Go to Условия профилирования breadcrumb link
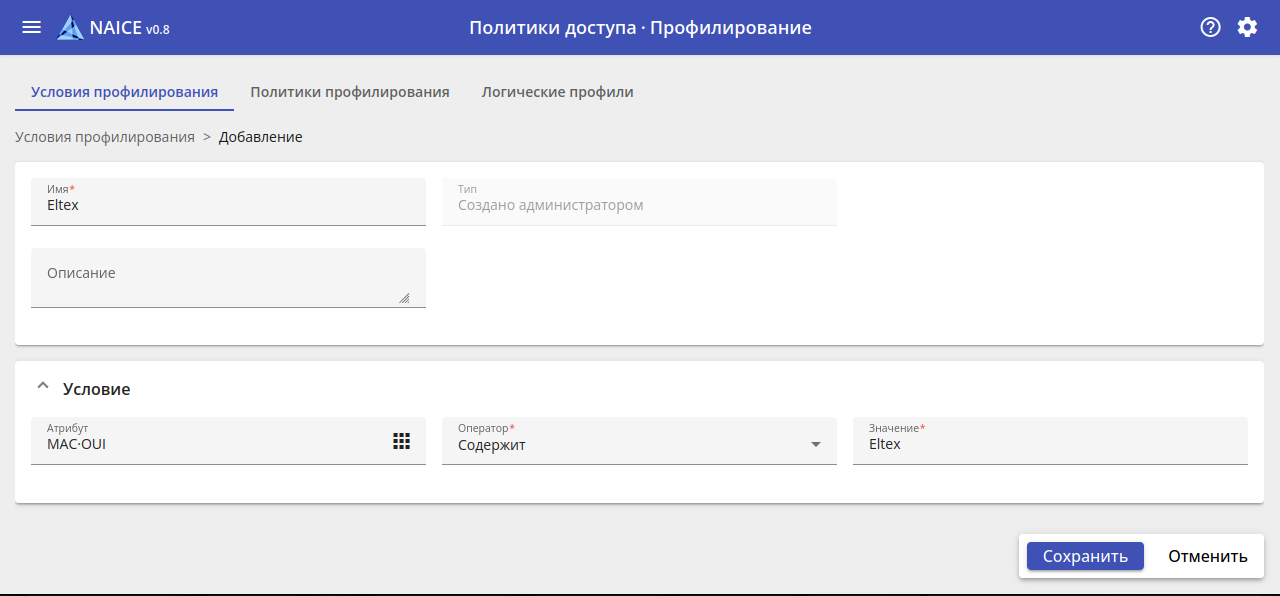Screen dimensions: 1280x596 pos(105,137)
